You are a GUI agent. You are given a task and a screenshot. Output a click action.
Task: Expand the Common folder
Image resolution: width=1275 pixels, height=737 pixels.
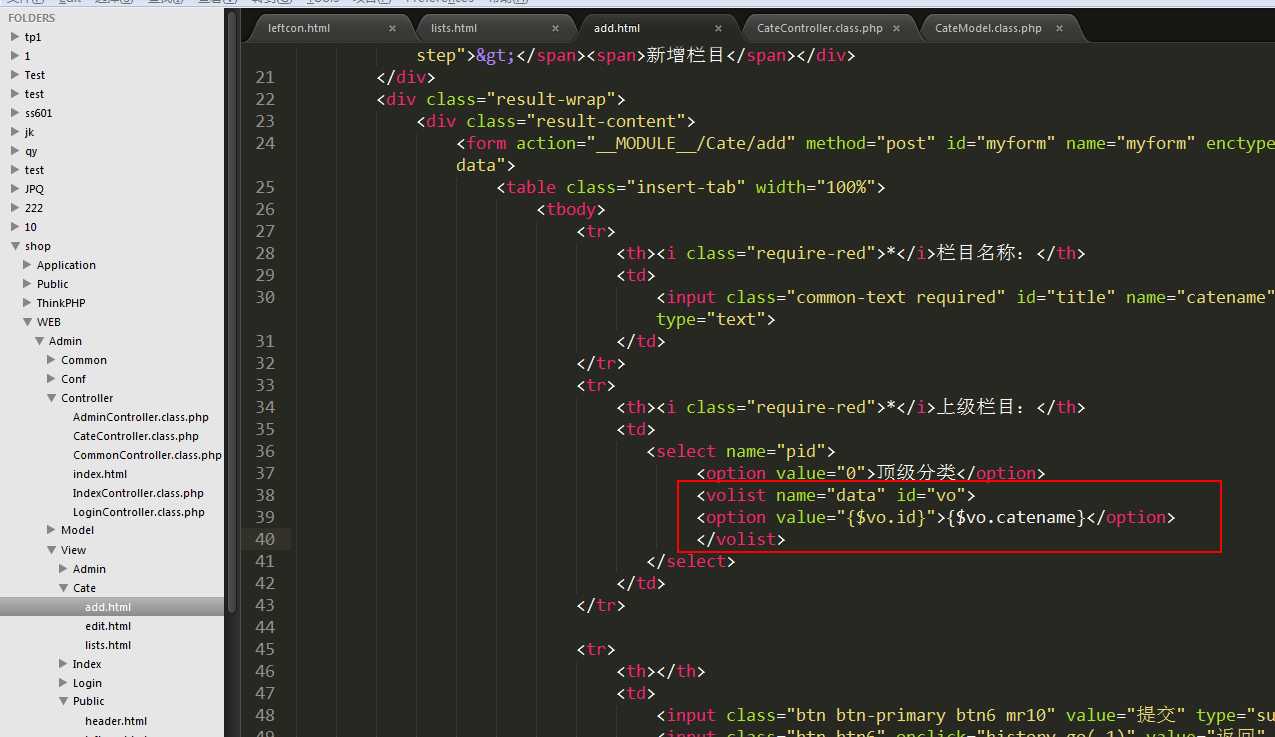pos(51,360)
